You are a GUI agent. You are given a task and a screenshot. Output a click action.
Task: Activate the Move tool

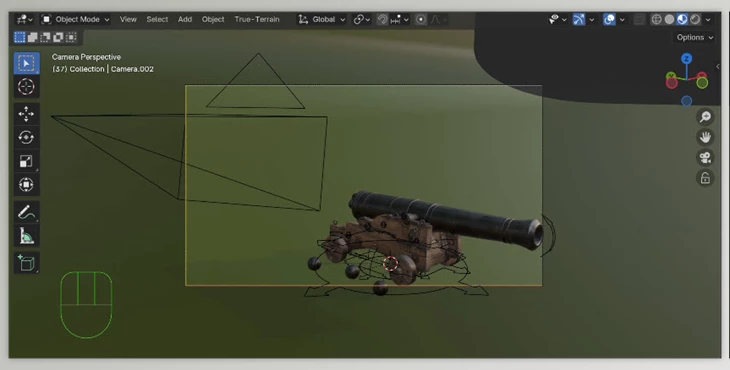click(27, 114)
